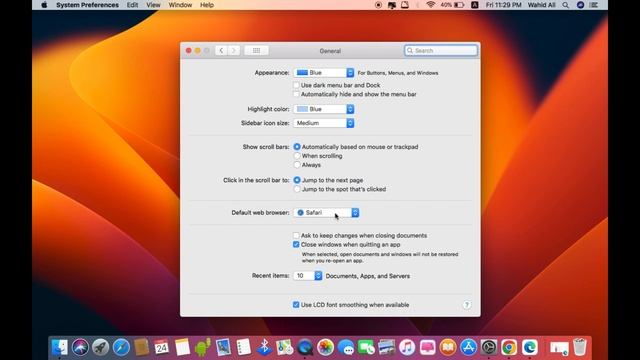
Task: Select Jump to the spot that's clicked
Action: (x=297, y=189)
